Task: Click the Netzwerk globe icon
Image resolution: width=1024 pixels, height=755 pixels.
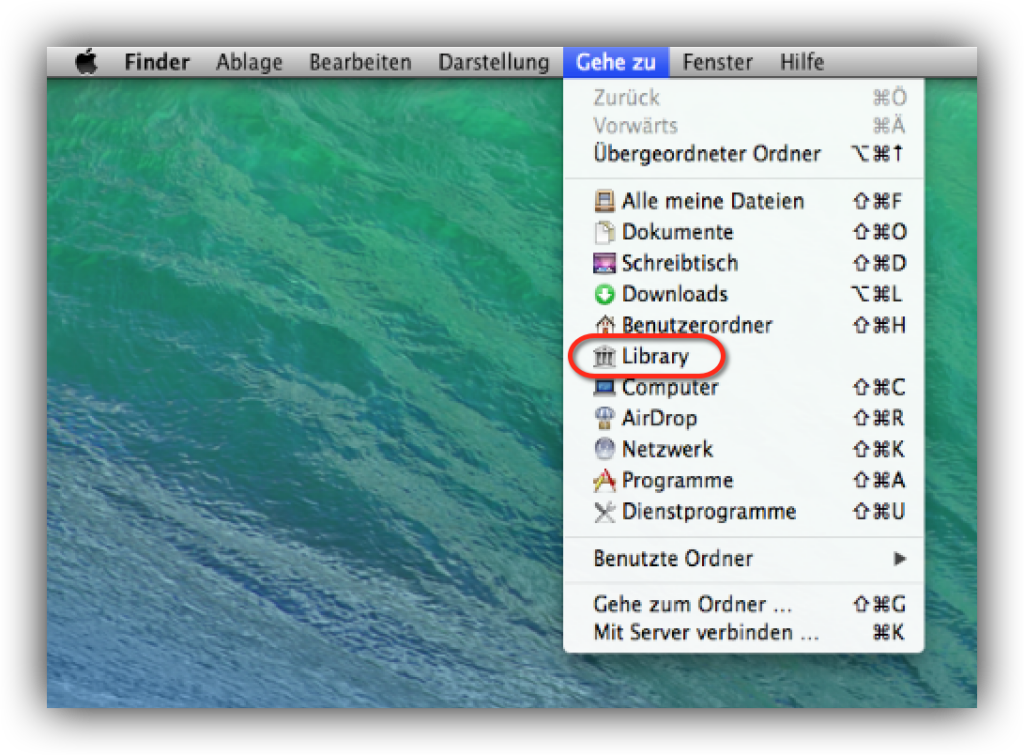Action: click(x=604, y=449)
